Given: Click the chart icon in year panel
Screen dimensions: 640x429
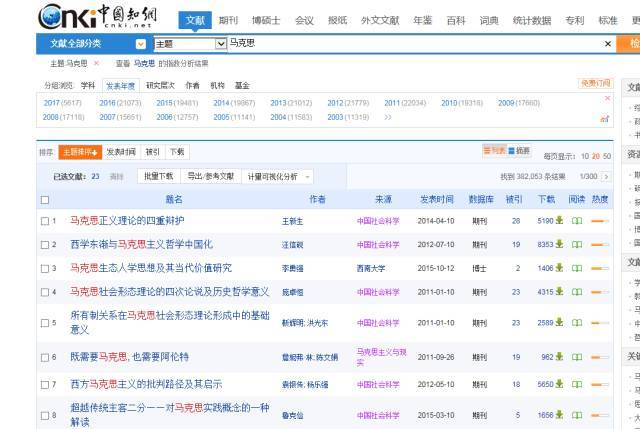Looking at the screenshot, I should [604, 119].
